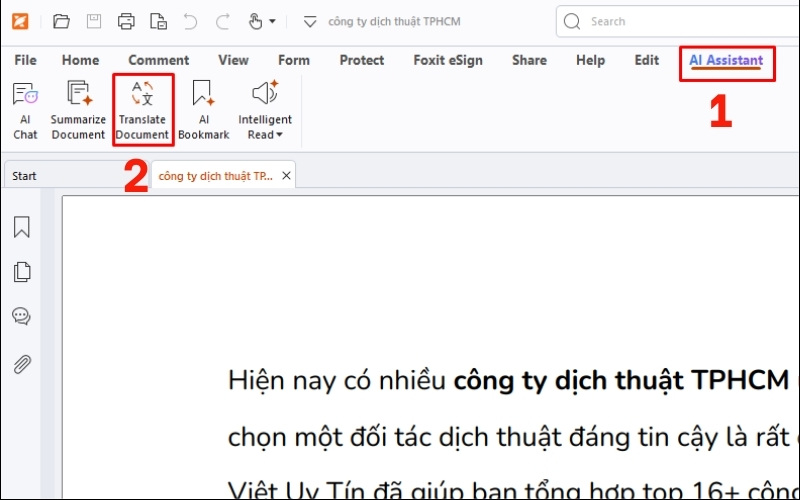Viewport: 800px width, 500px height.
Task: Open the Help ribbon tab
Action: pyautogui.click(x=590, y=60)
